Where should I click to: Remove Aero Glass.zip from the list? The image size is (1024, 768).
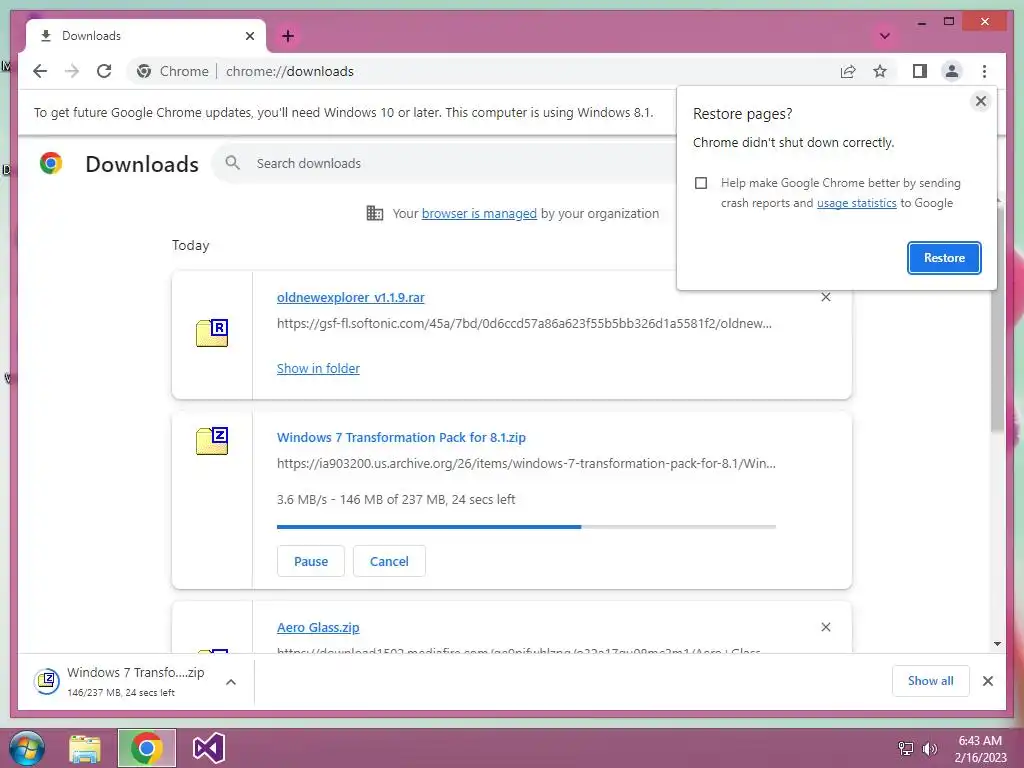[x=825, y=627]
